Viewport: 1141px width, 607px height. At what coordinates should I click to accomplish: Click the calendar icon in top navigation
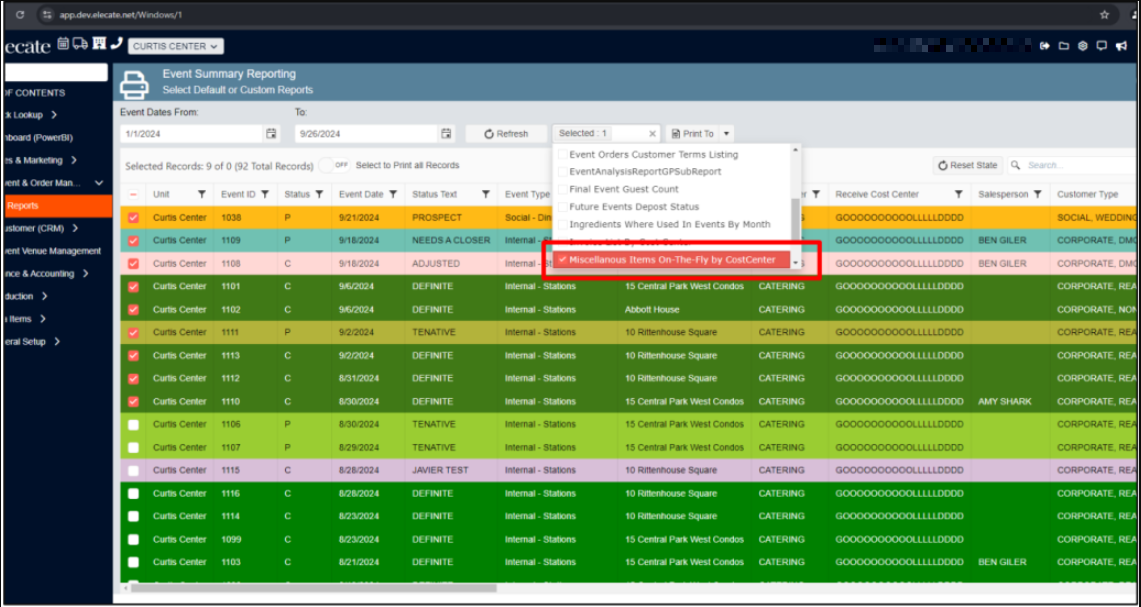click(x=64, y=44)
